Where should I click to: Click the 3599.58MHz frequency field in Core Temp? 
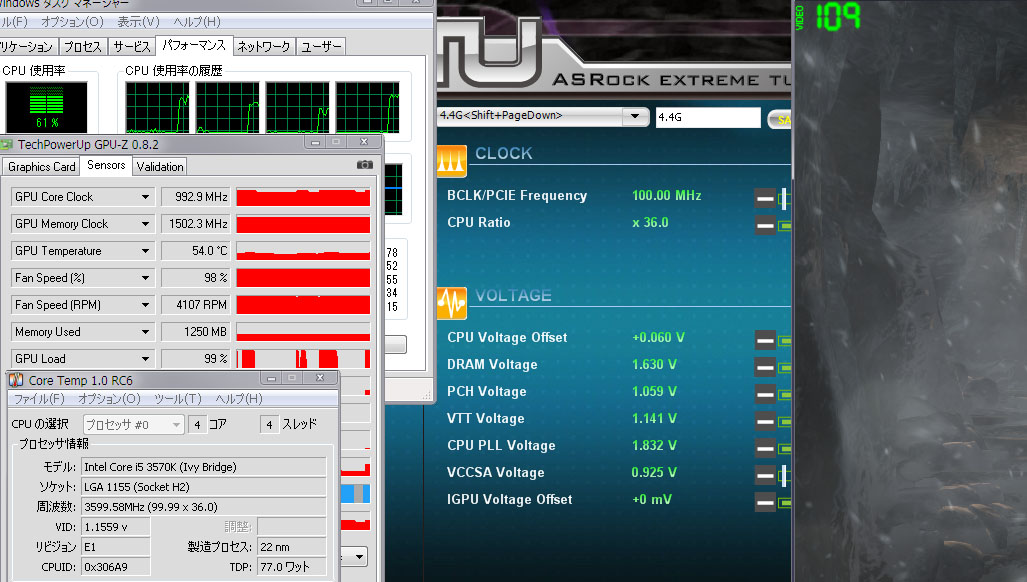[x=204, y=507]
